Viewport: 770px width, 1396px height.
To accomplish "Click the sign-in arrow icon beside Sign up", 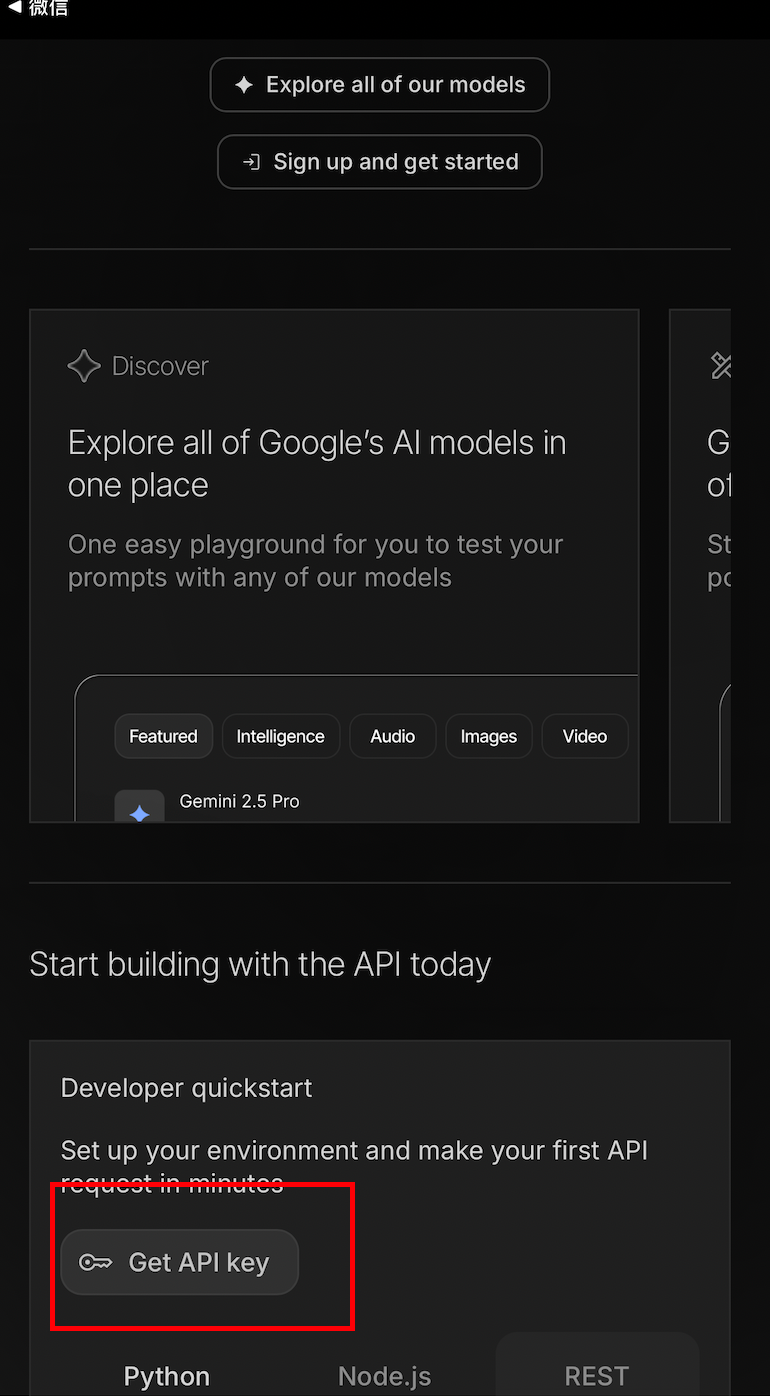I will [251, 162].
